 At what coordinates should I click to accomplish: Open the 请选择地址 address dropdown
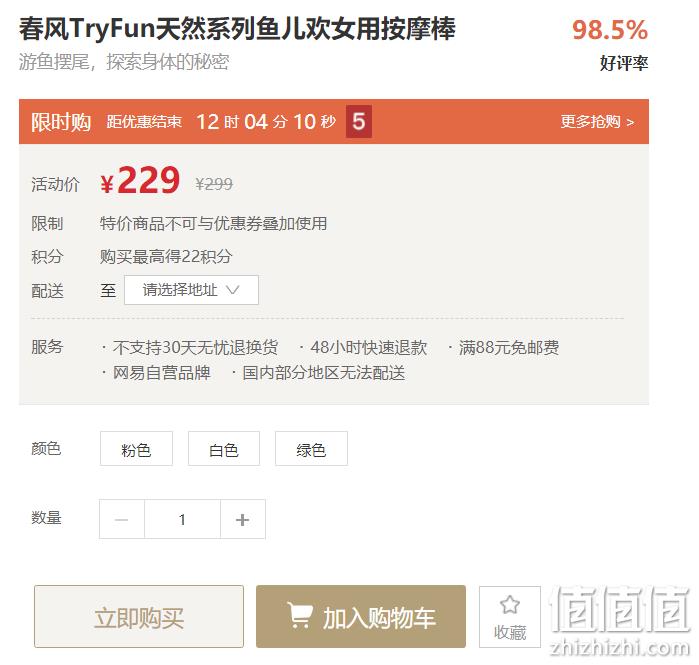click(x=191, y=290)
